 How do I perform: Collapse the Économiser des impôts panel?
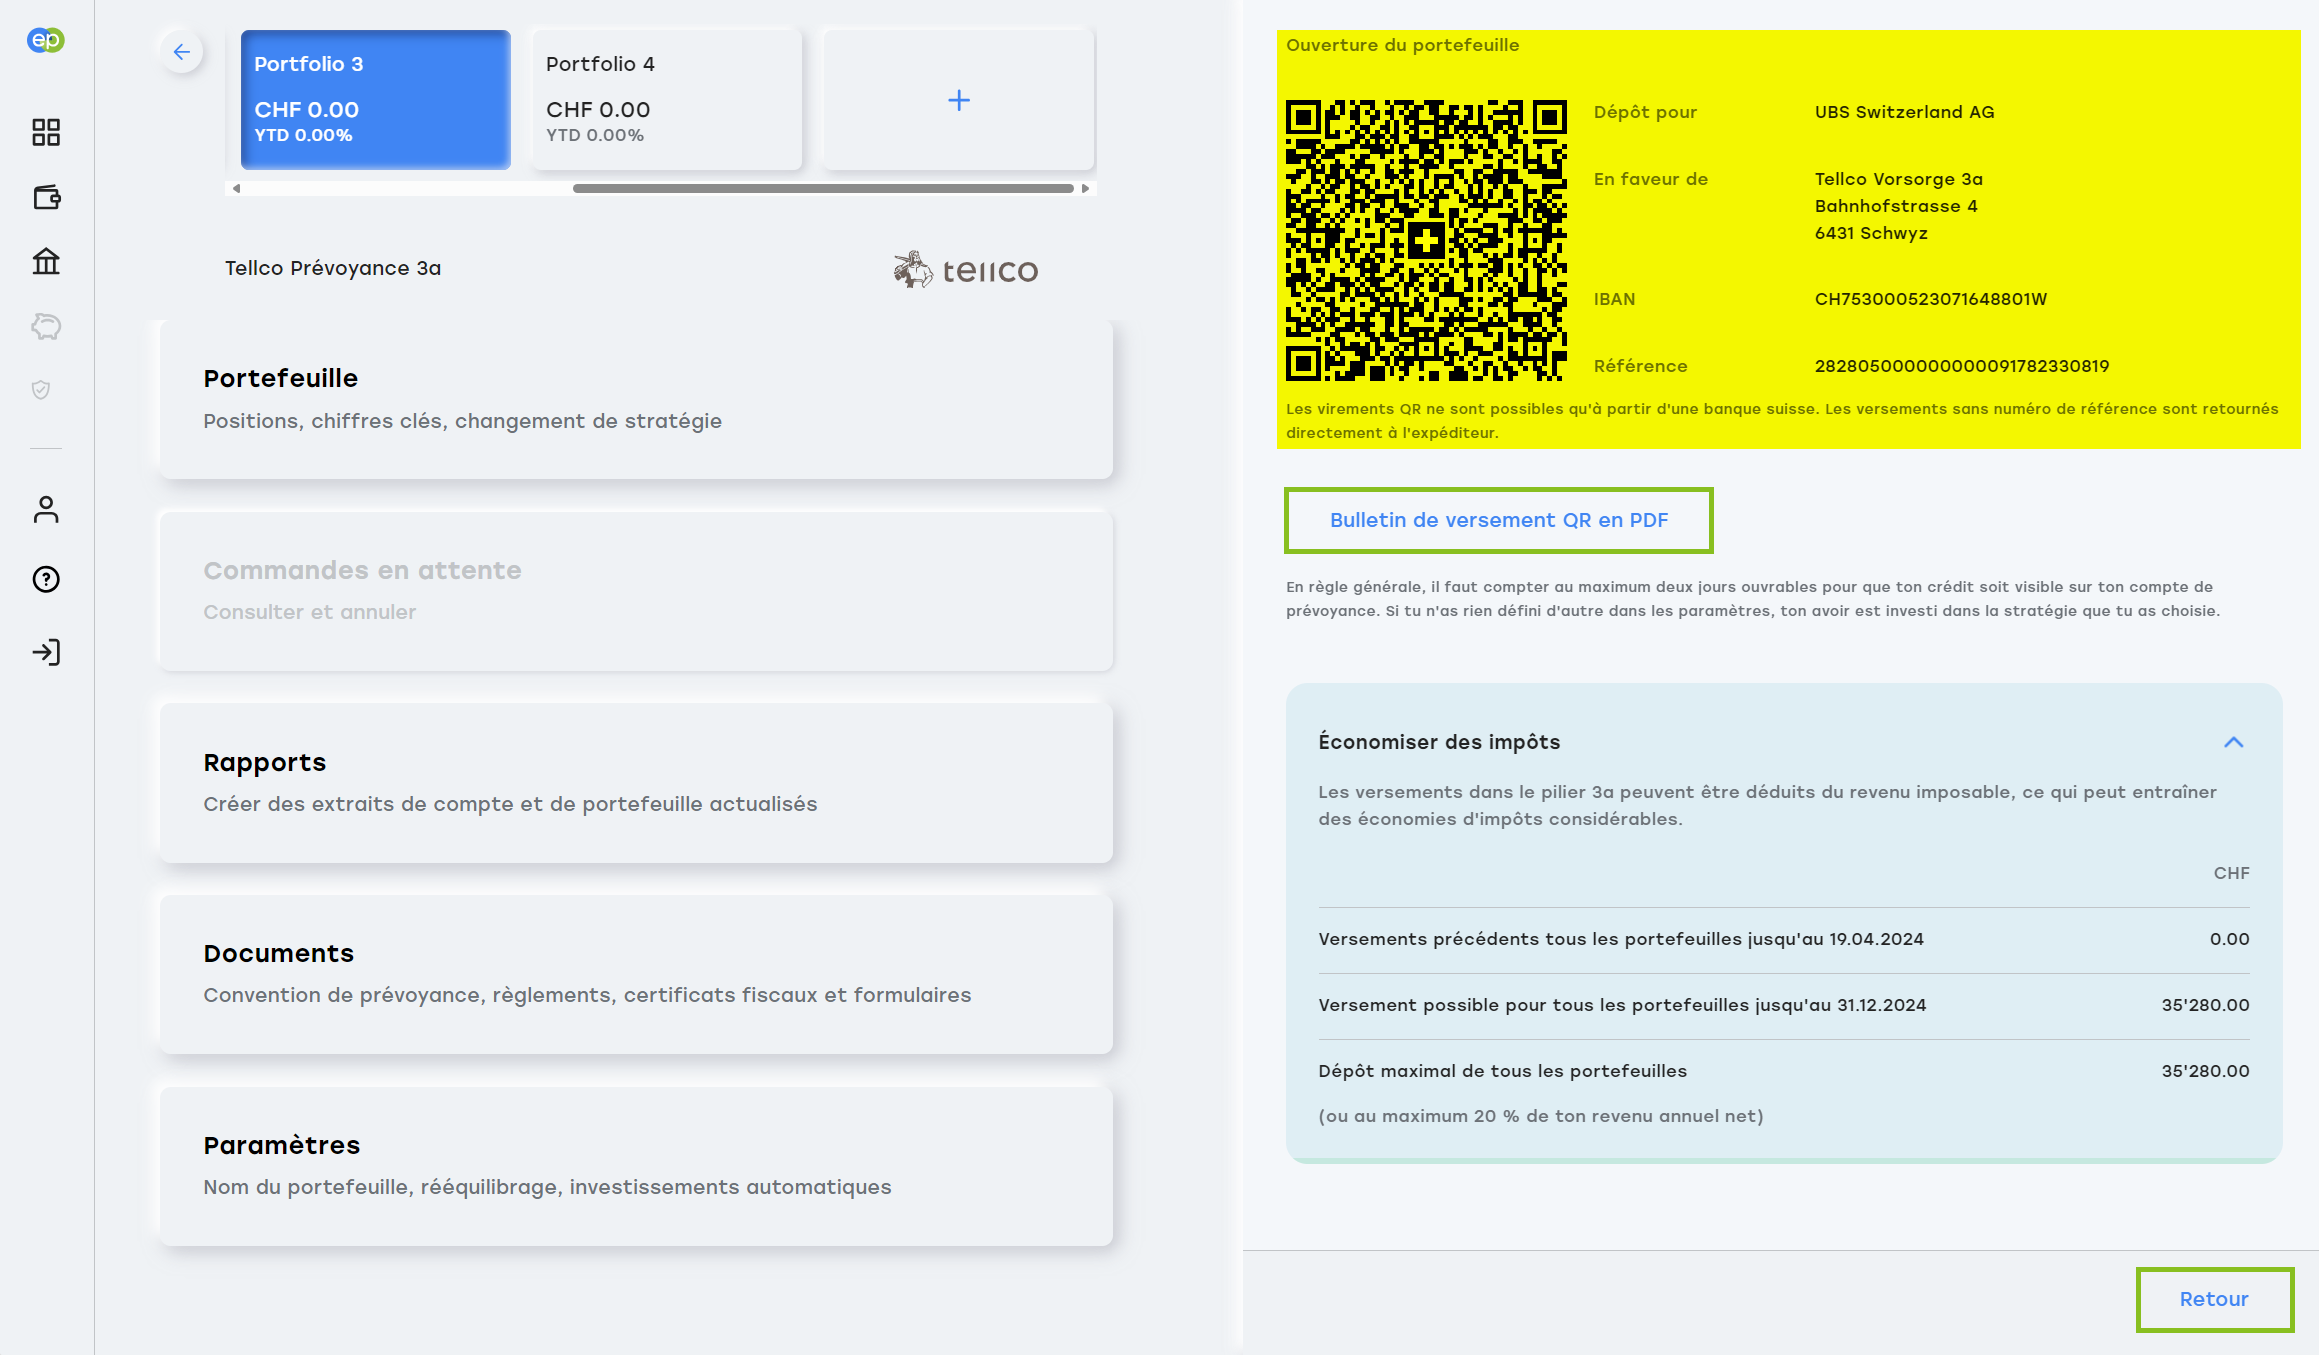(2233, 742)
